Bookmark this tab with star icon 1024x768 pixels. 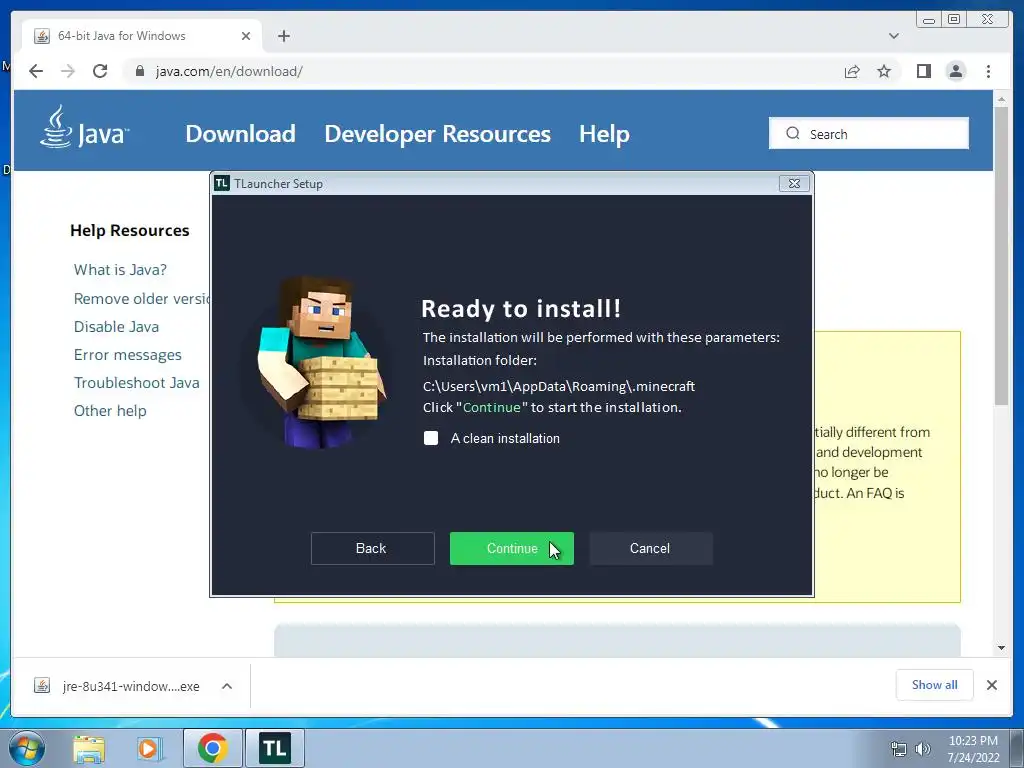pyautogui.click(x=884, y=71)
